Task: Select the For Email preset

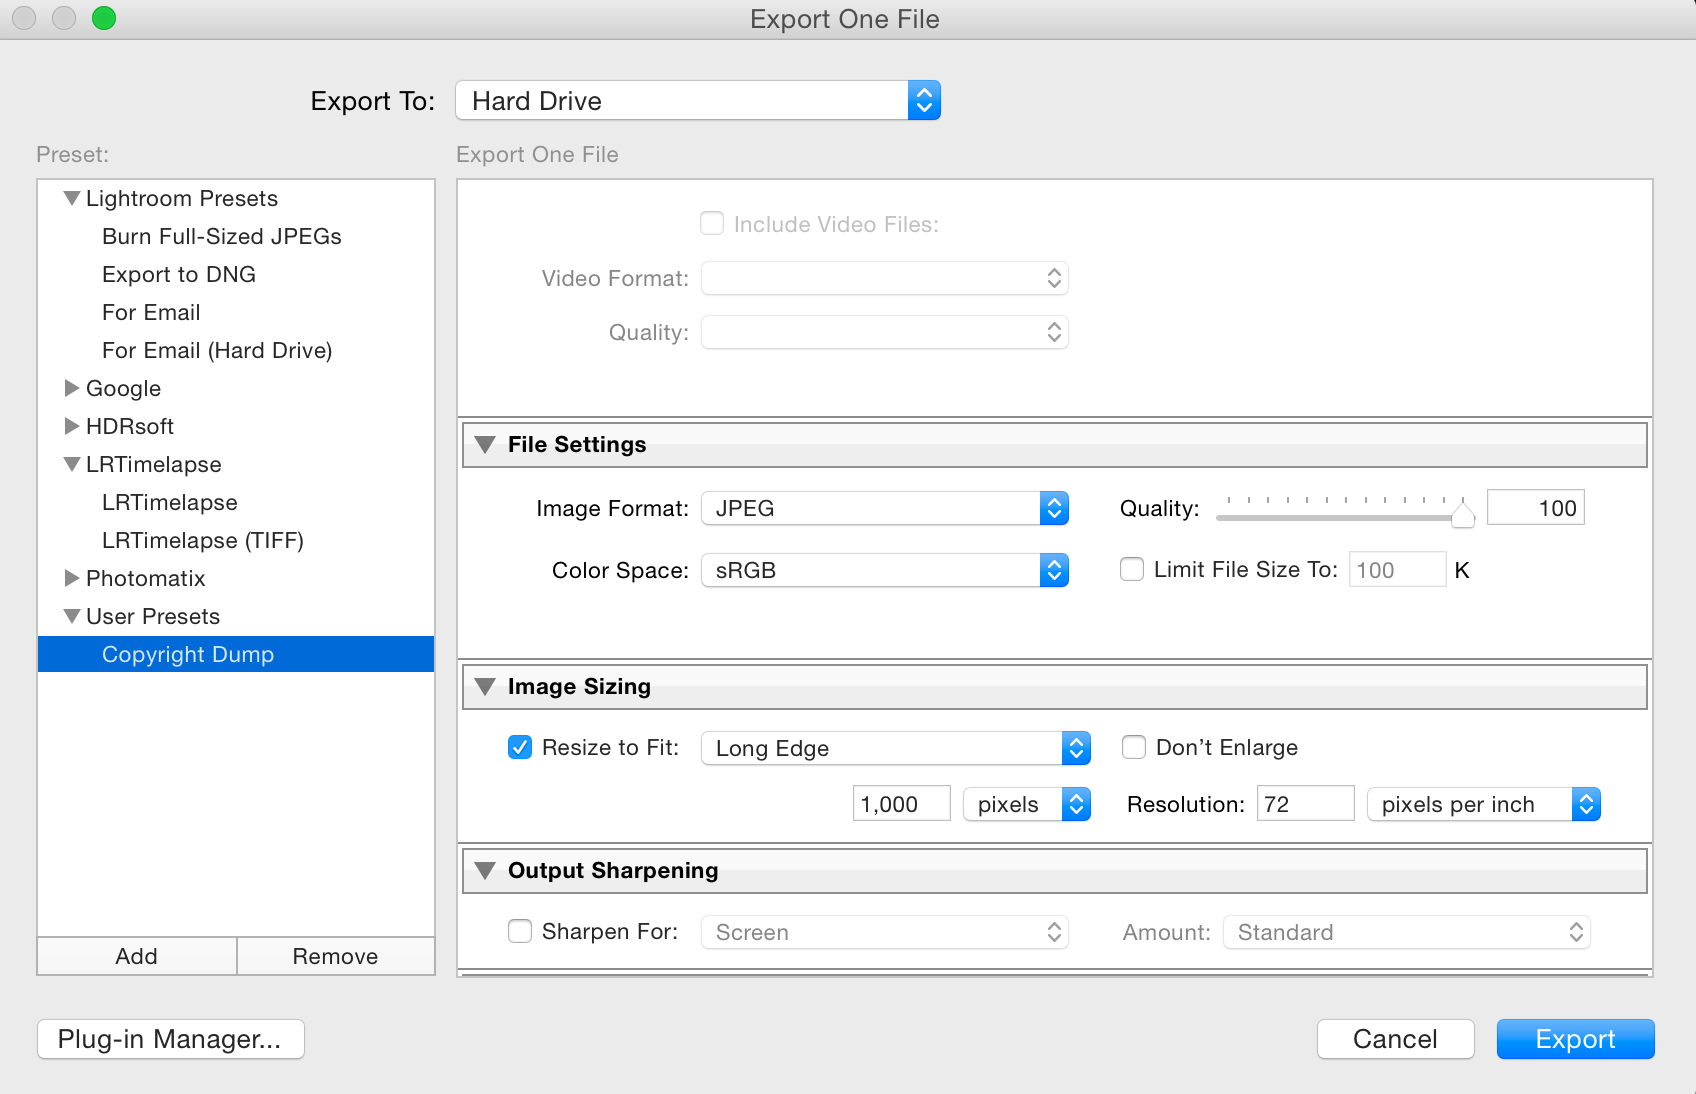Action: pos(151,312)
